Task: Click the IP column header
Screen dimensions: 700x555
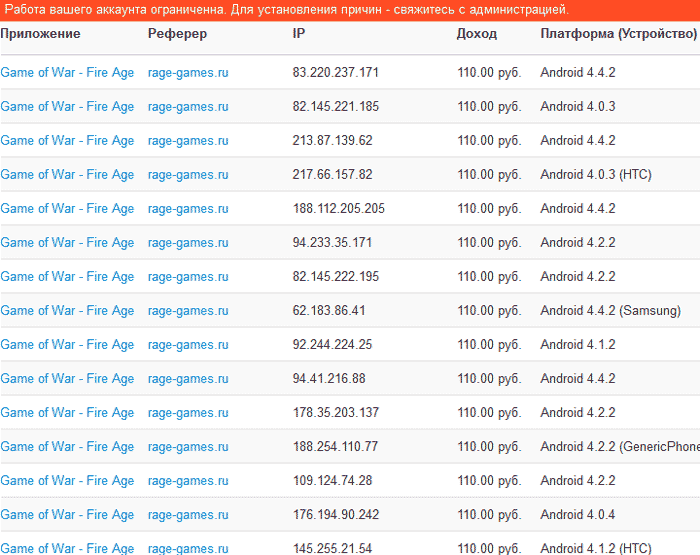Action: point(299,33)
